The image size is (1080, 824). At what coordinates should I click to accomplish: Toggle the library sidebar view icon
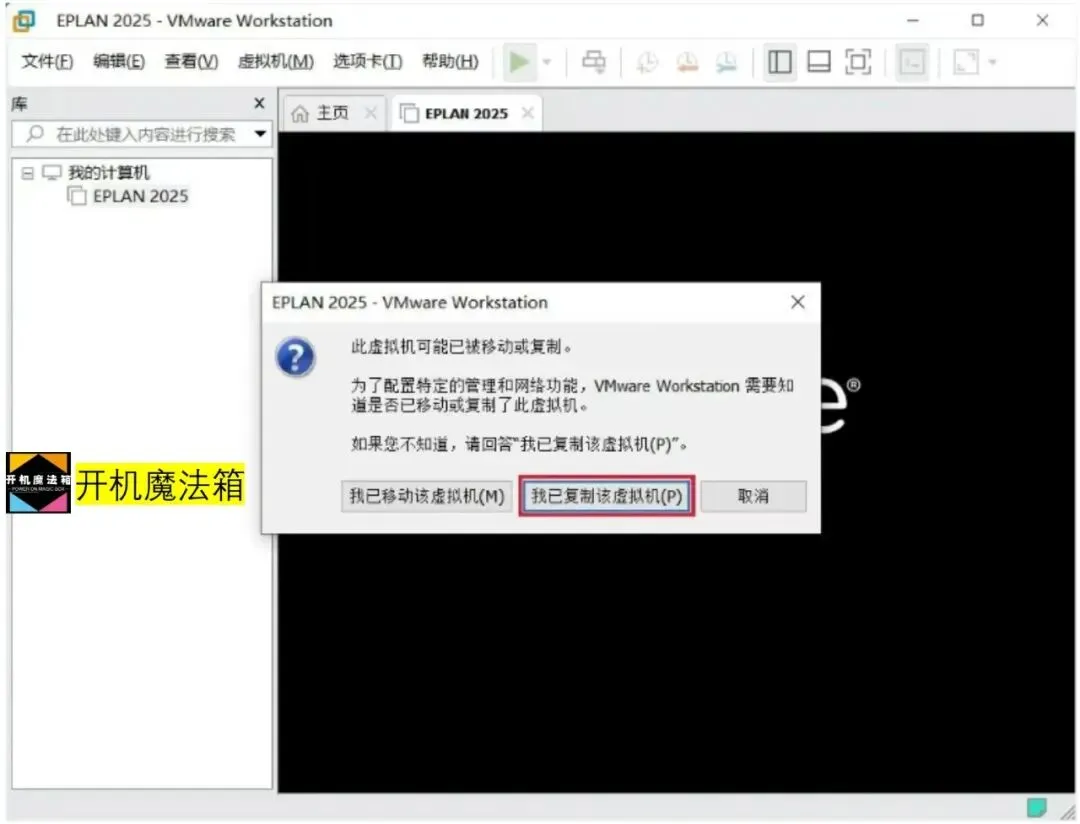point(780,62)
